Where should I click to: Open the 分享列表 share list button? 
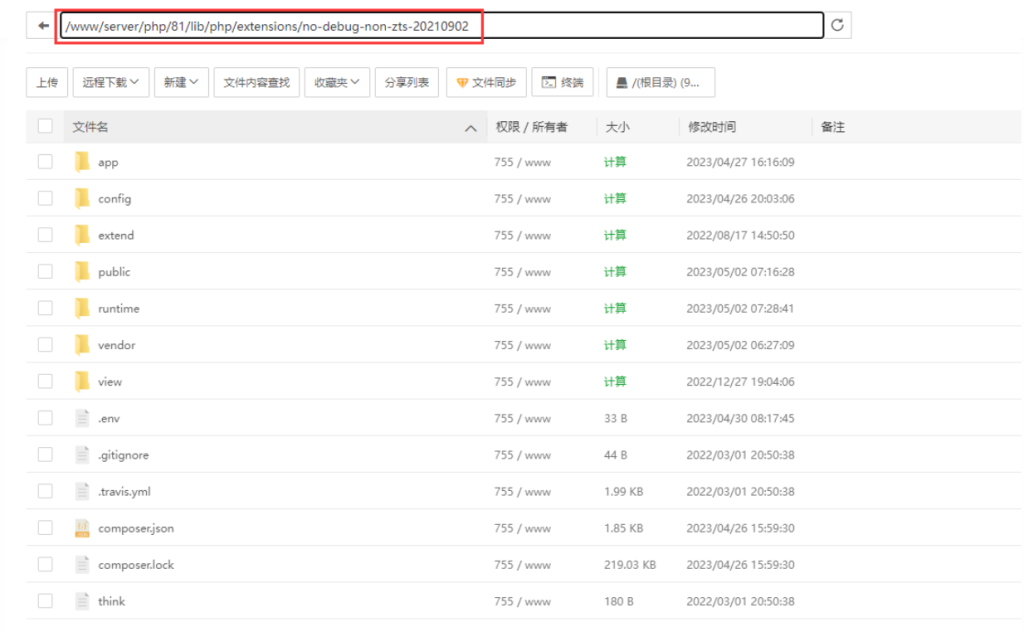tap(407, 83)
